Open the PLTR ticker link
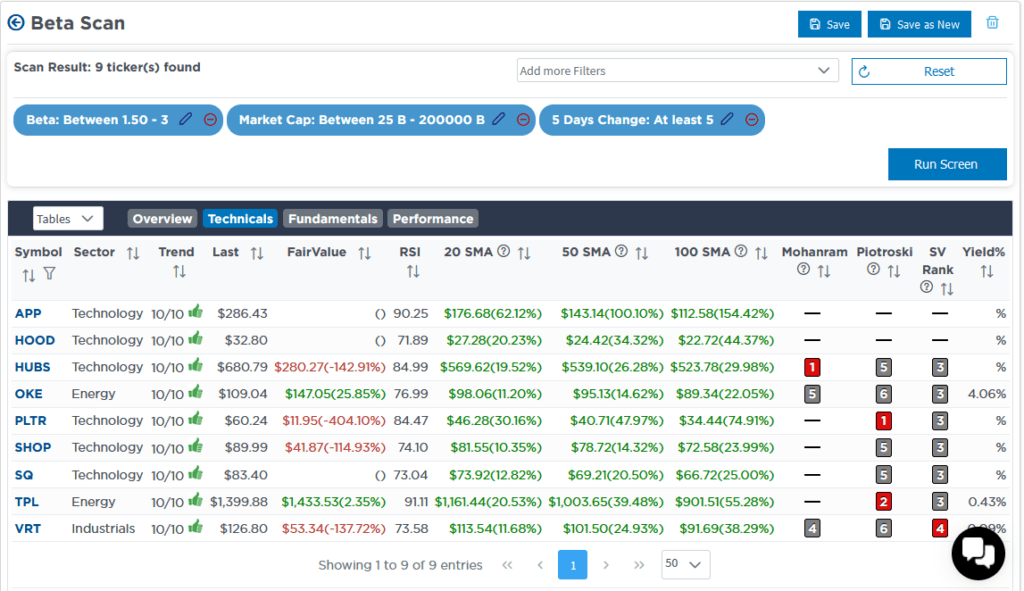1024x591 pixels. click(31, 421)
